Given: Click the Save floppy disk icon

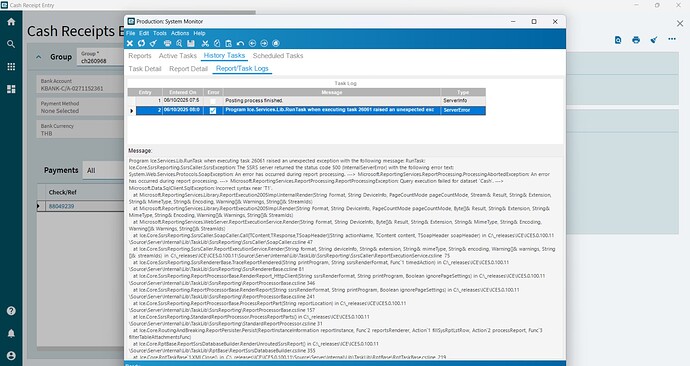Looking at the screenshot, I should [x=191, y=43].
